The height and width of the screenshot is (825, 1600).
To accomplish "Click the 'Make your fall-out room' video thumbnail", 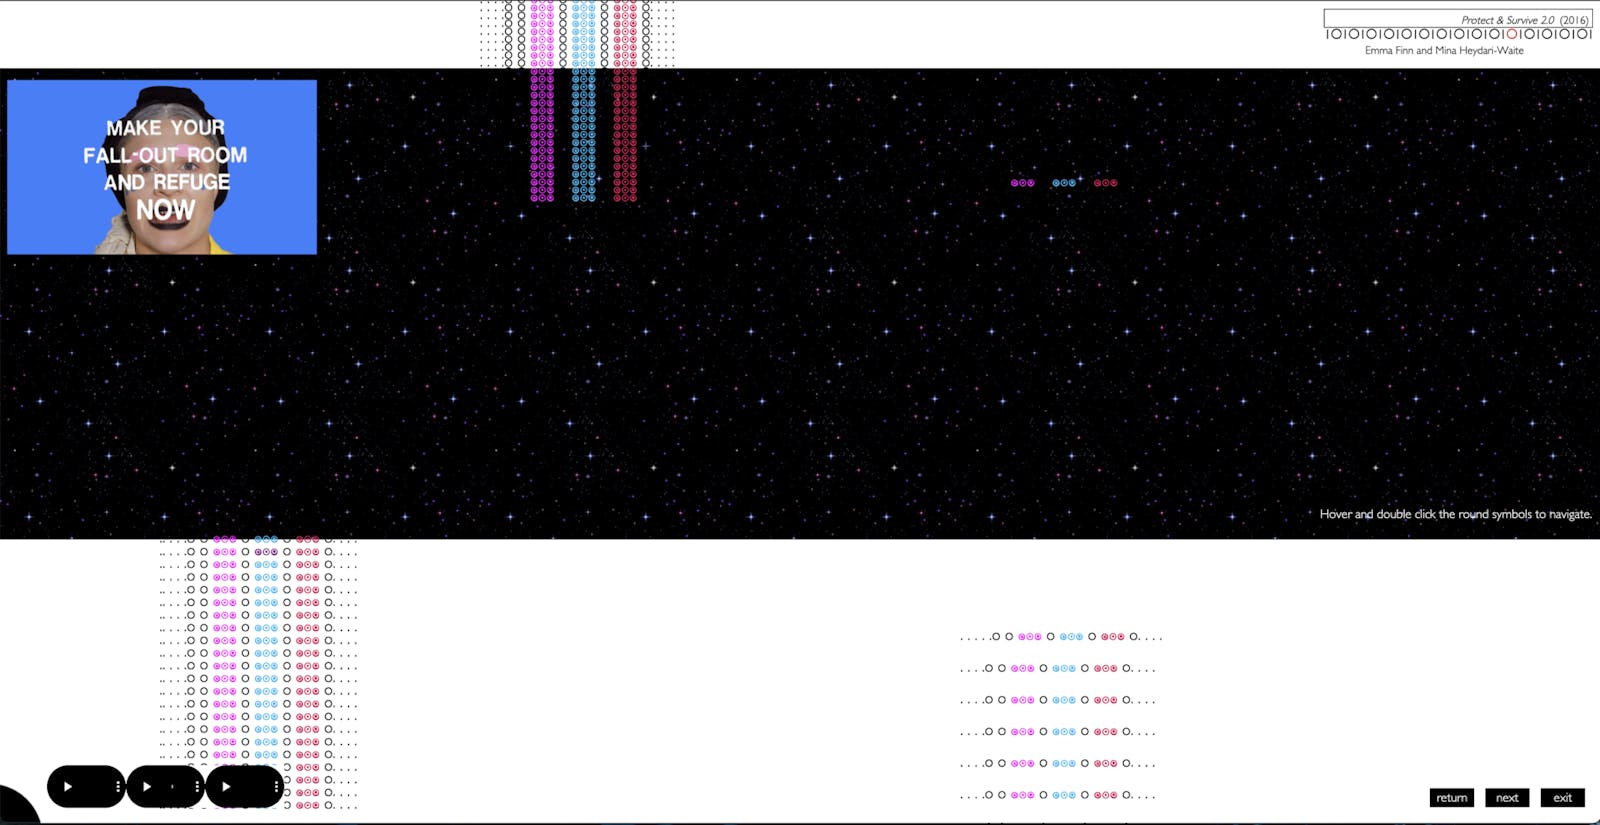I will point(162,167).
